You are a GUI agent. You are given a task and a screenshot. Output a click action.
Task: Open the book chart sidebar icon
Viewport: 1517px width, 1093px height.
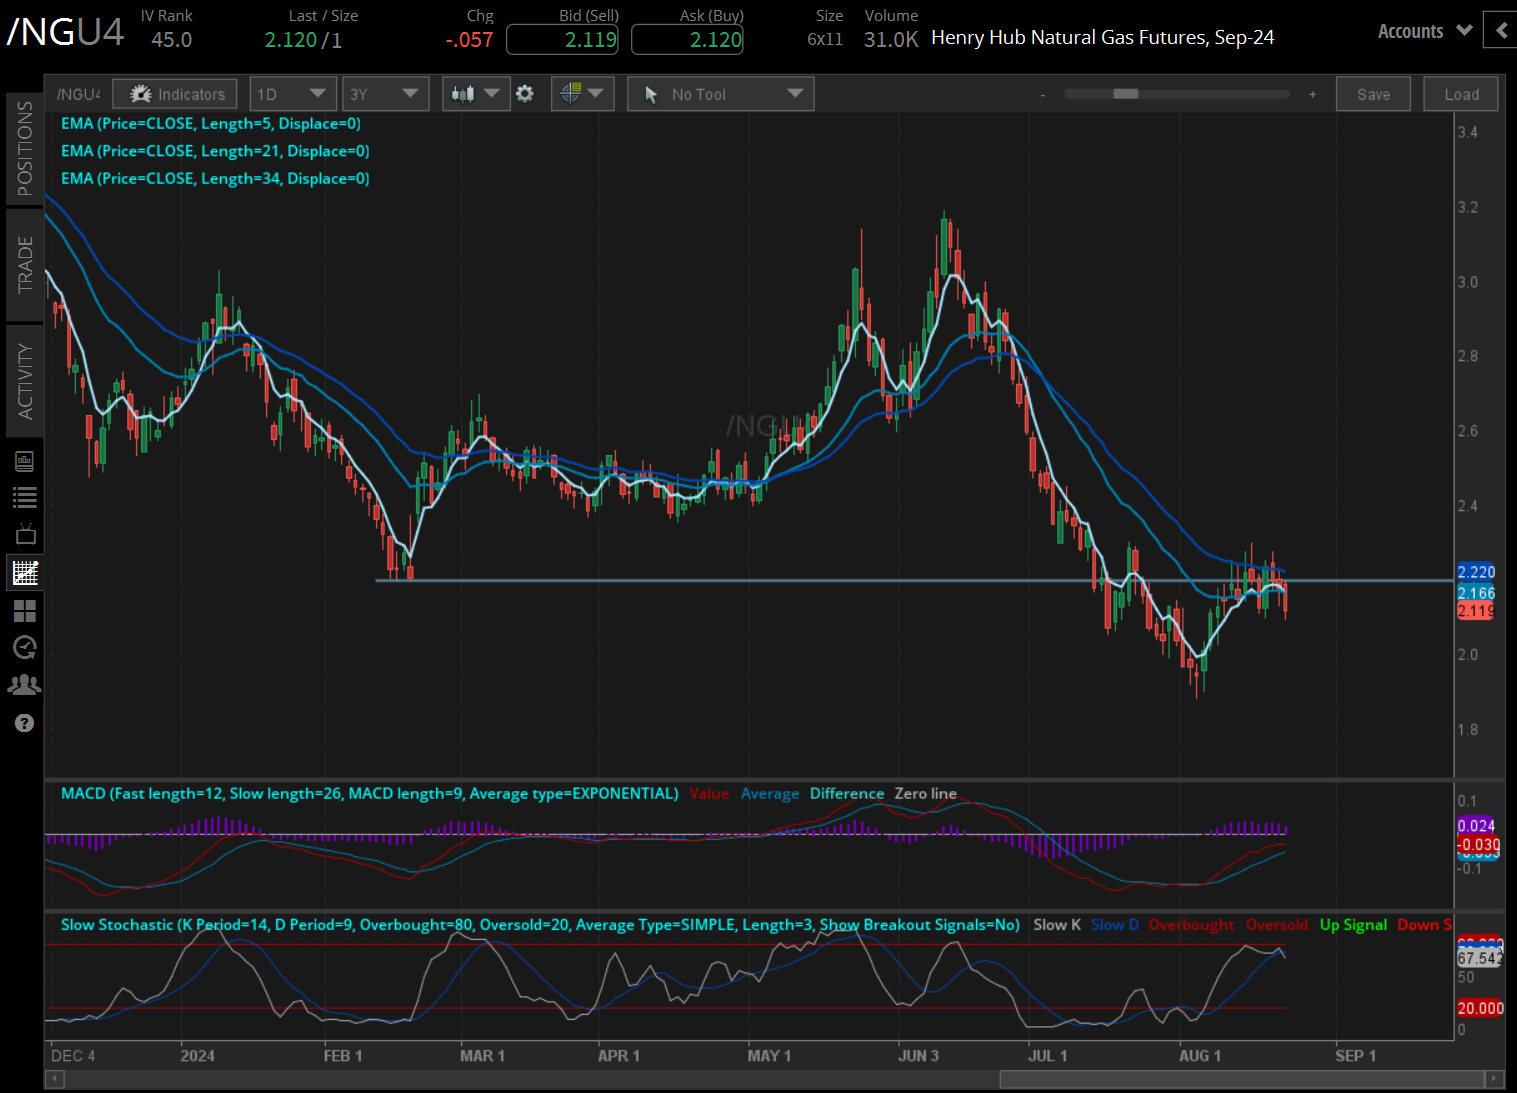coord(25,461)
